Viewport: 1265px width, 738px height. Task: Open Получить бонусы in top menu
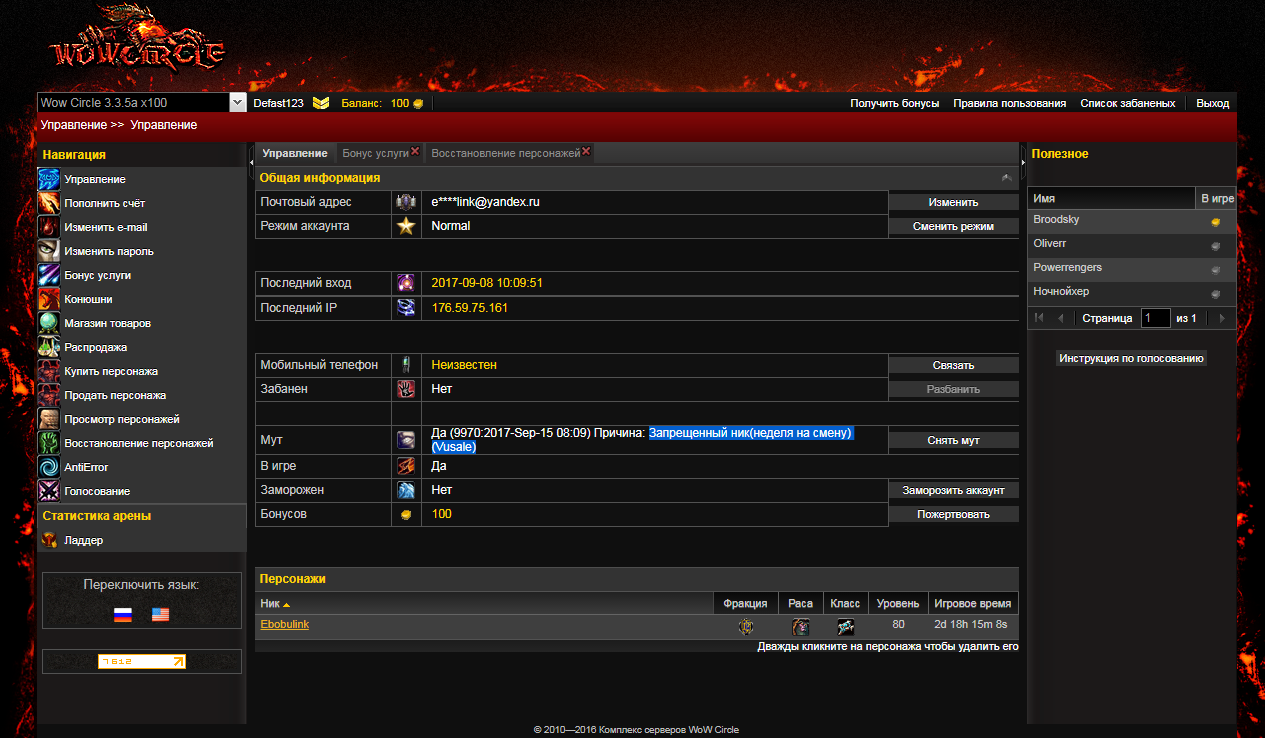tap(894, 103)
